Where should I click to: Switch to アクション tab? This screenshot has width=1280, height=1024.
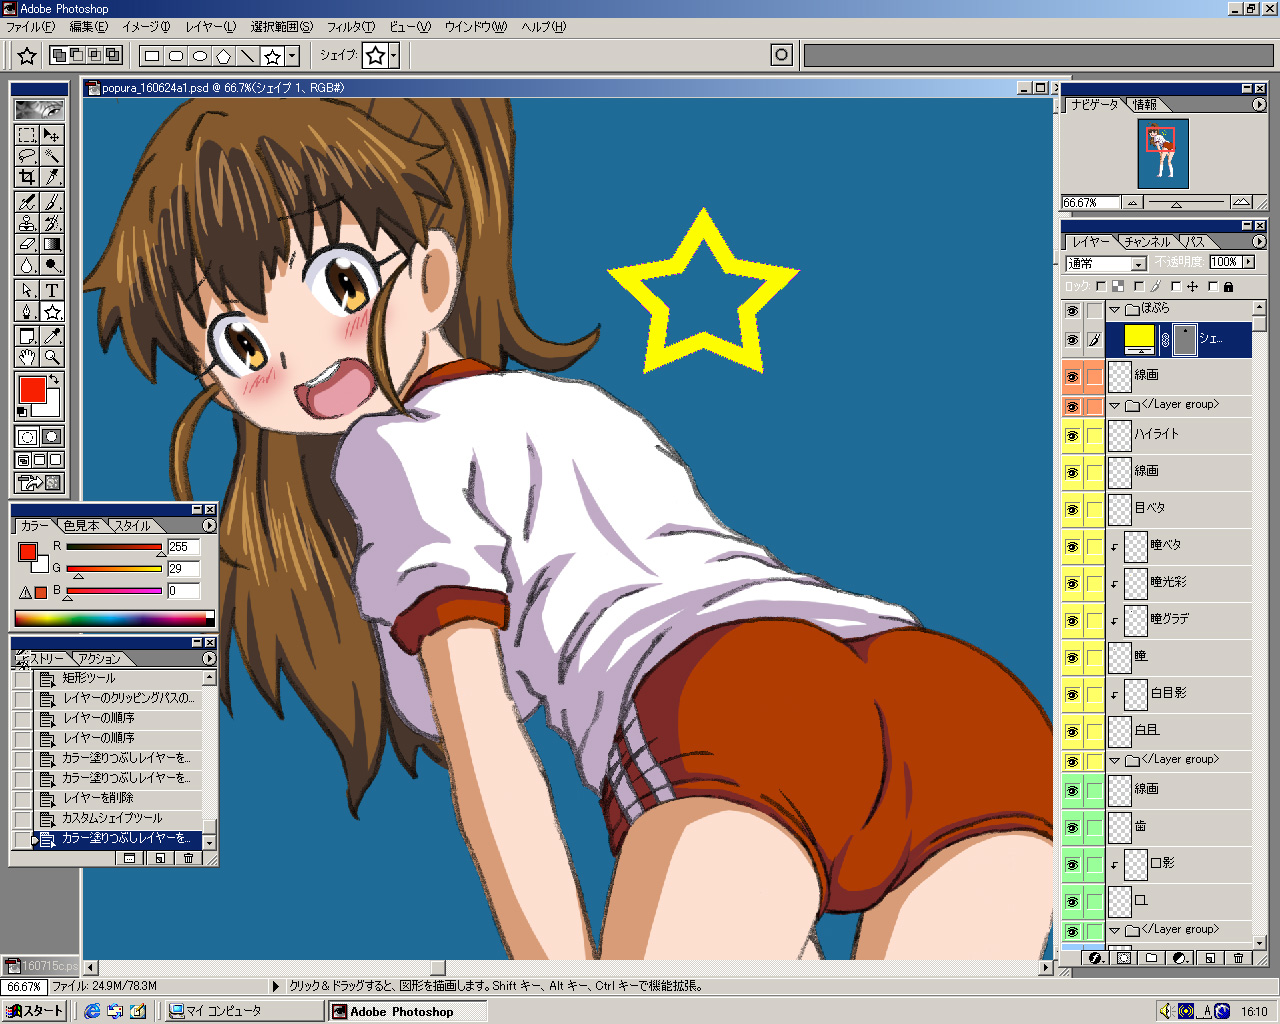(x=99, y=658)
